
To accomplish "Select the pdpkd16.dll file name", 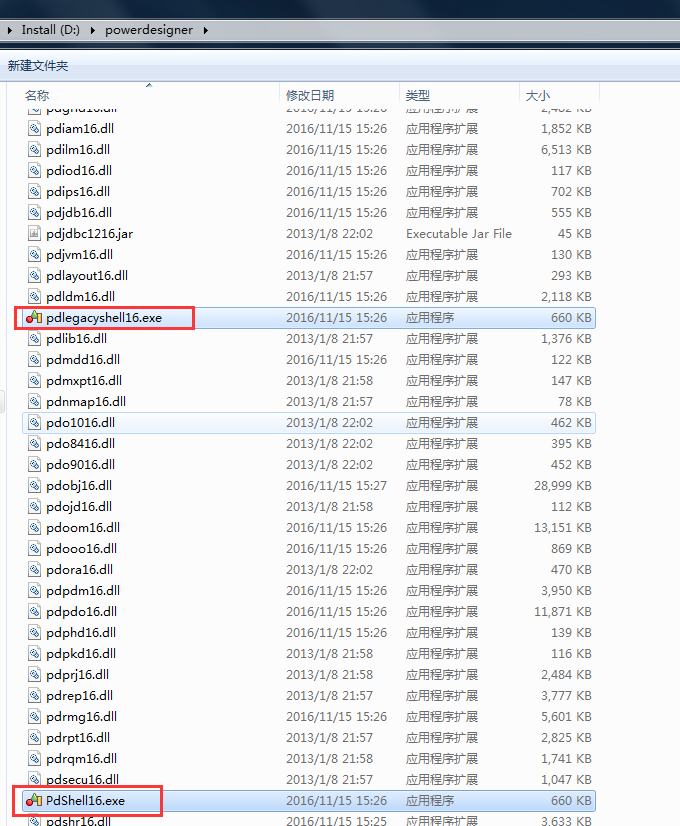I will [81, 654].
